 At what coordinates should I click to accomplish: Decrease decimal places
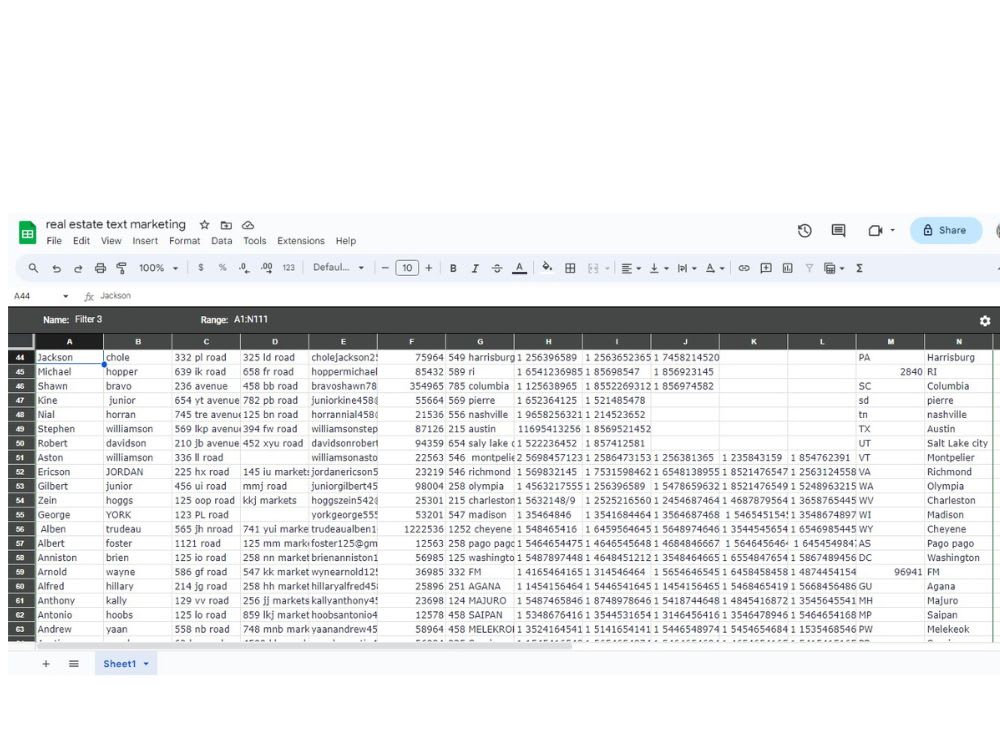pos(244,268)
